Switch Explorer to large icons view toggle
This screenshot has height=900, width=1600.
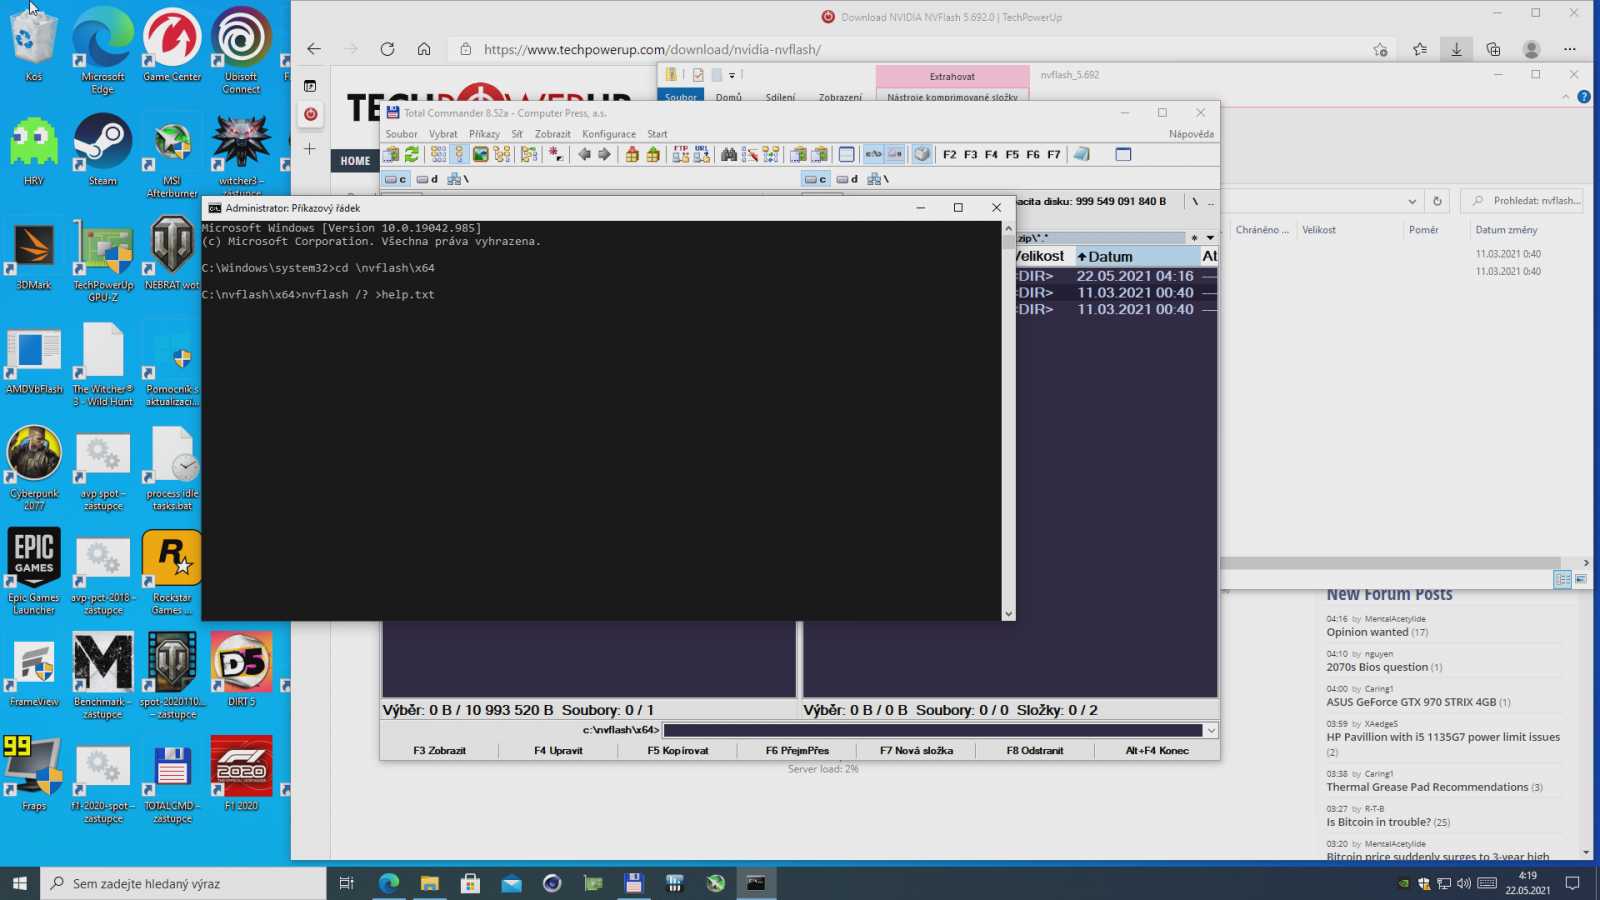coord(1581,579)
